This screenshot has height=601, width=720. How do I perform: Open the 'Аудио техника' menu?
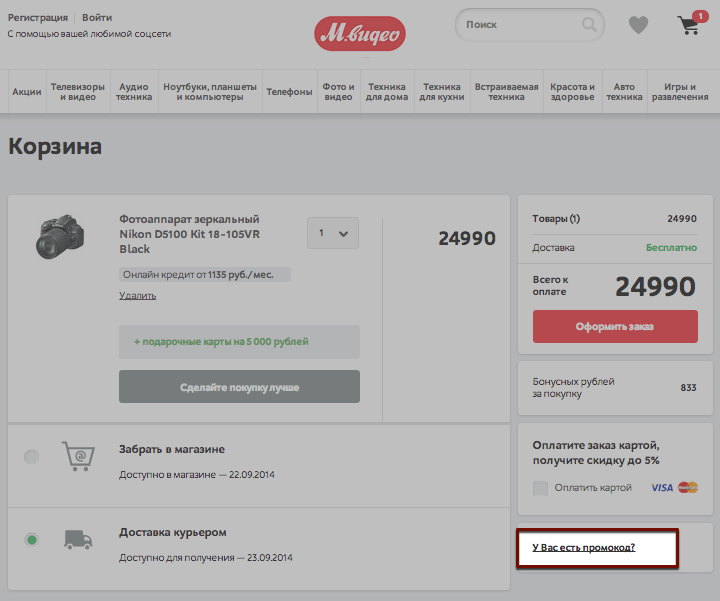pos(134,92)
